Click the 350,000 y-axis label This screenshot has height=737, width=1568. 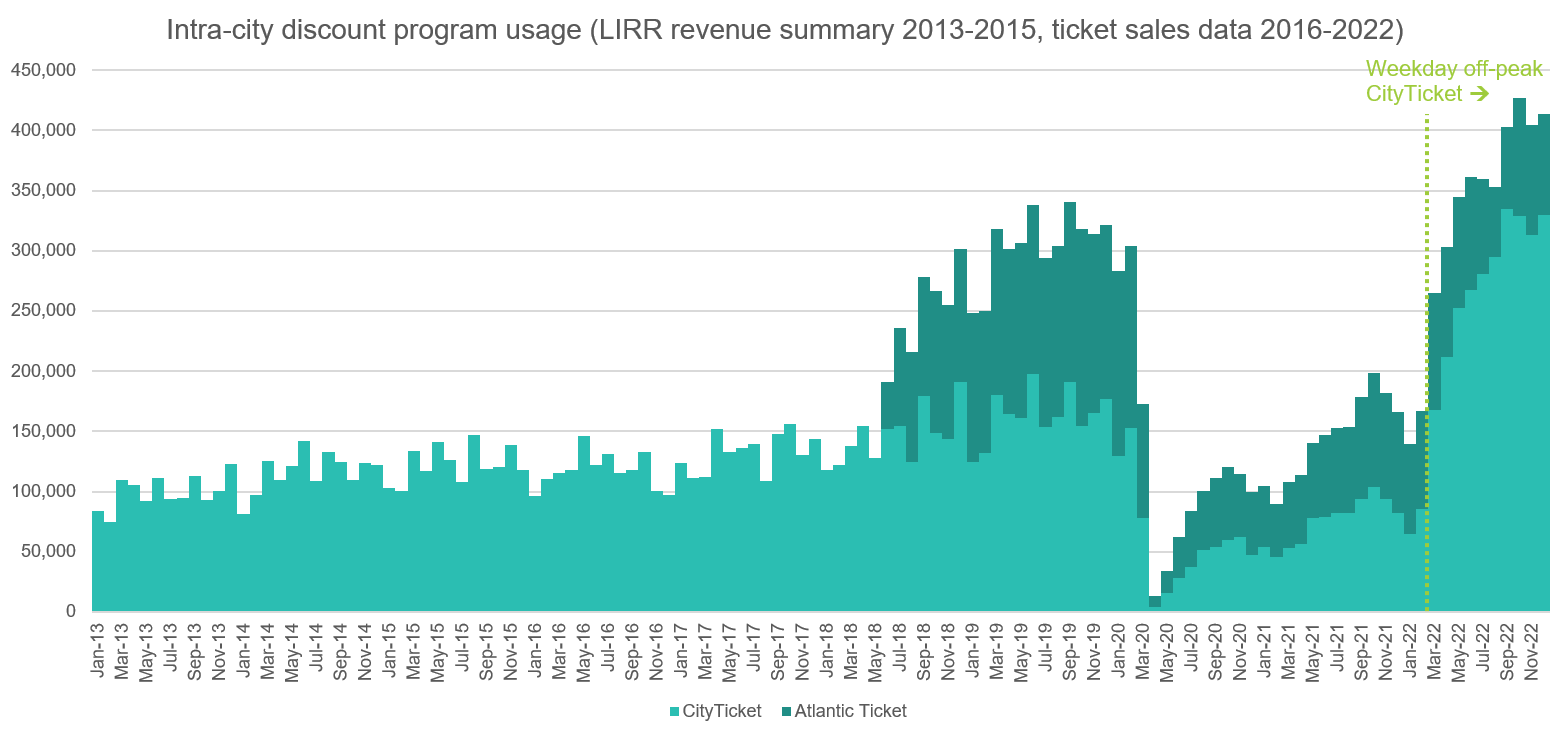click(44, 190)
